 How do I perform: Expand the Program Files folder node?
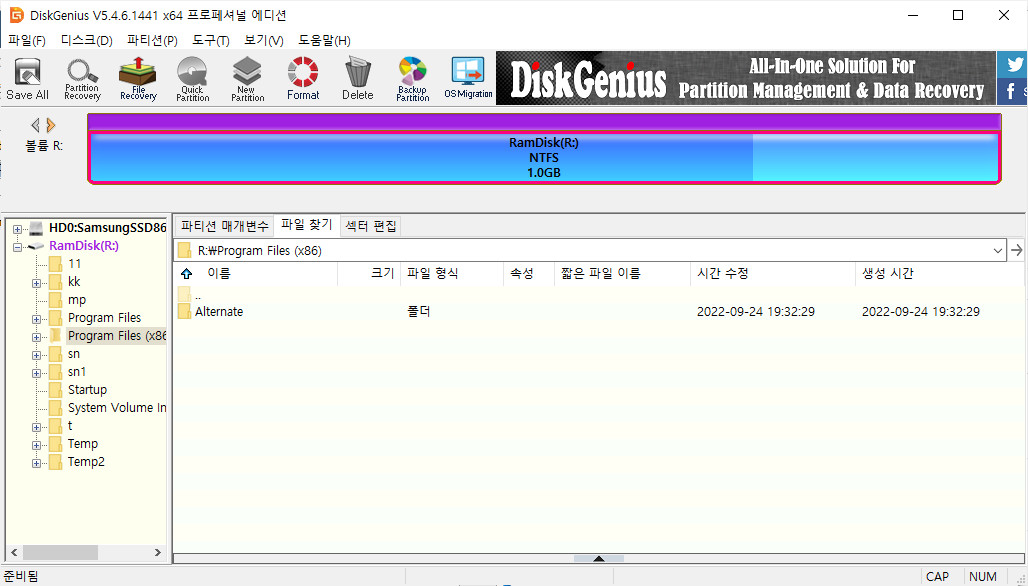37,319
